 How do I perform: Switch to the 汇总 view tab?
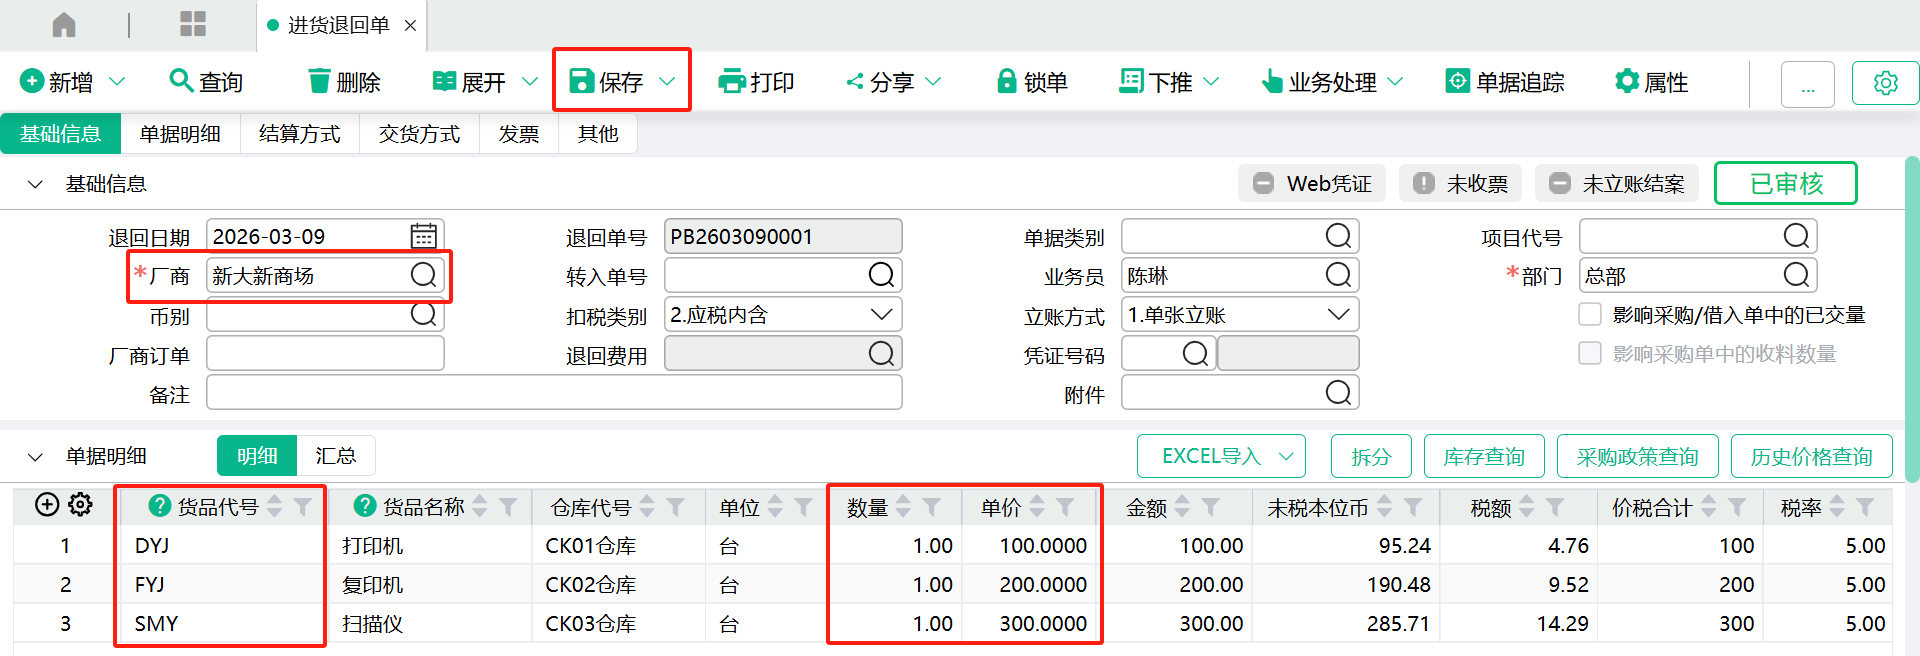335,456
